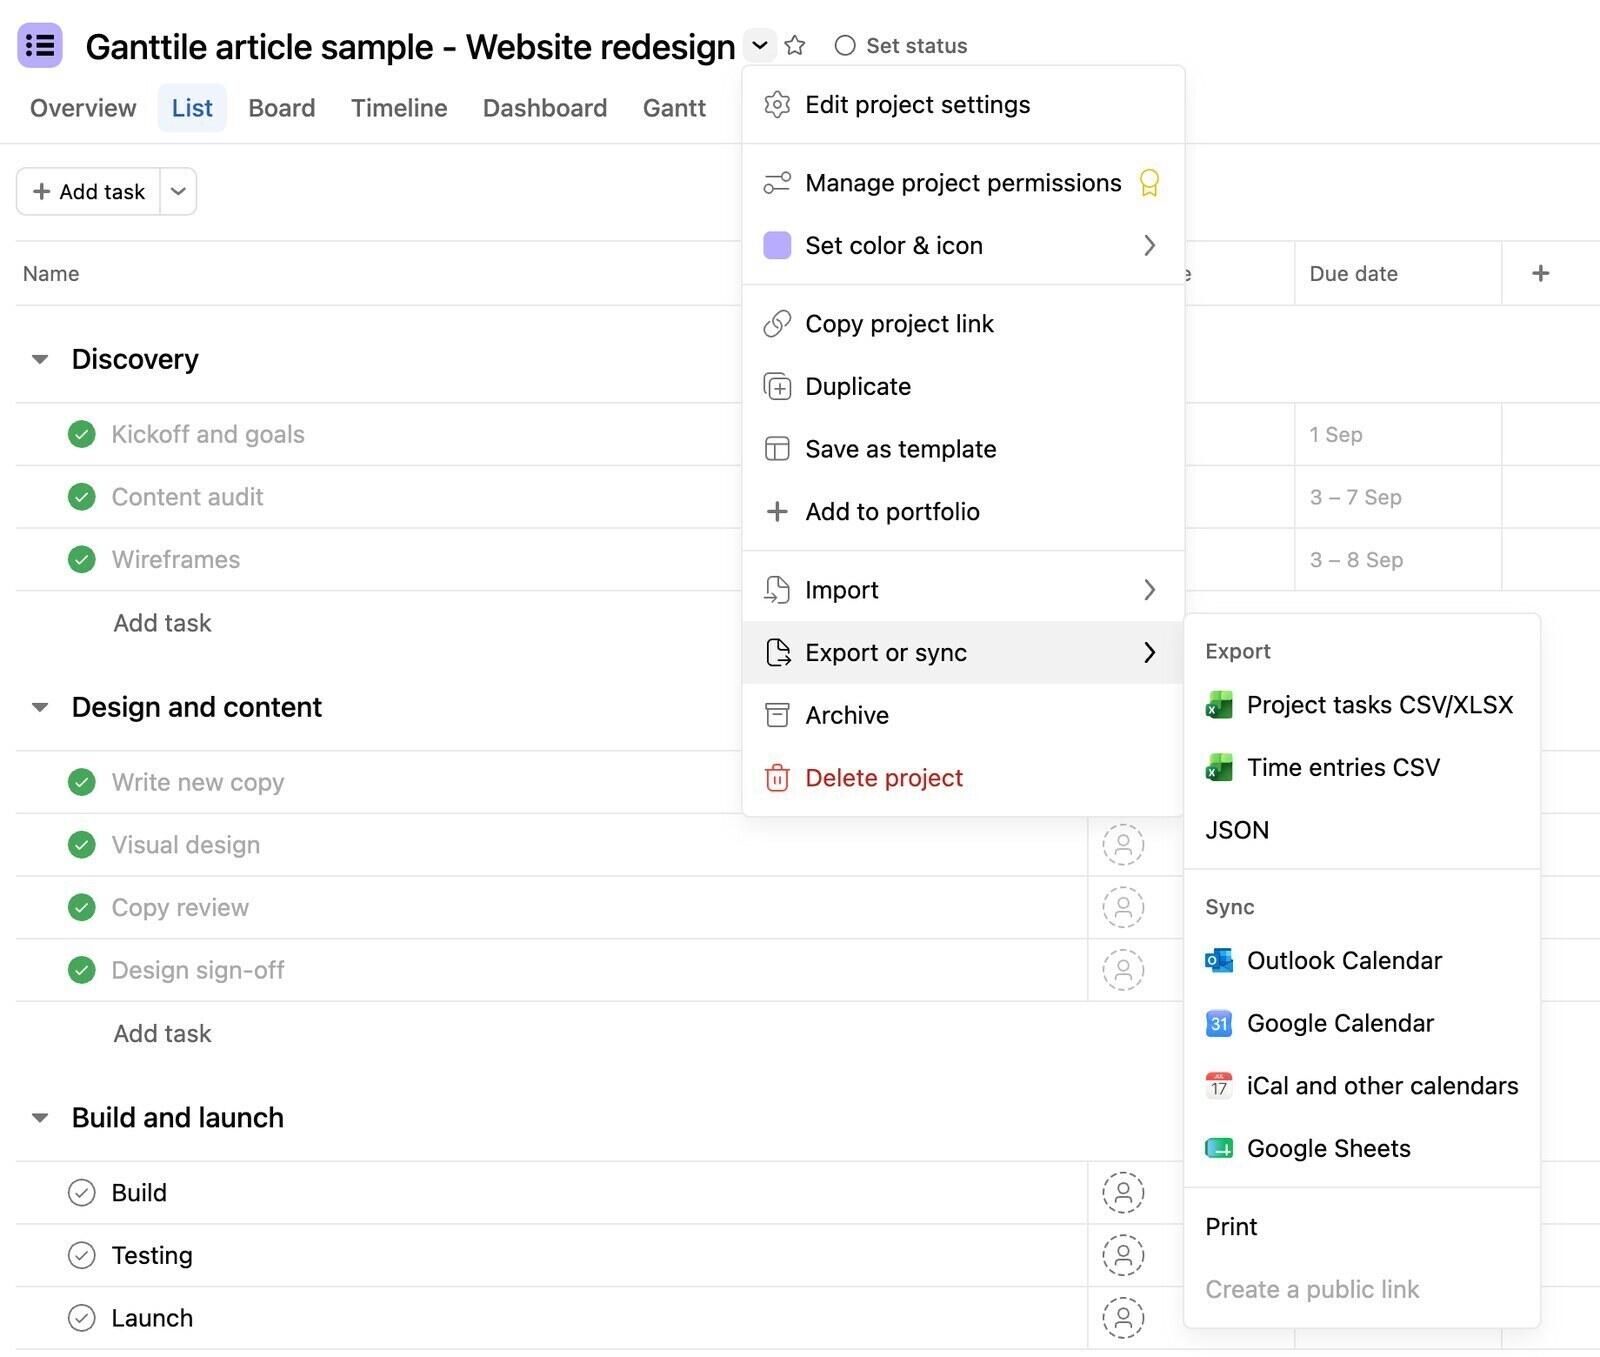Click the Excel icon beside Project tasks CSV/XLSX
Screen dimensions: 1600x1357
[x=1219, y=705]
